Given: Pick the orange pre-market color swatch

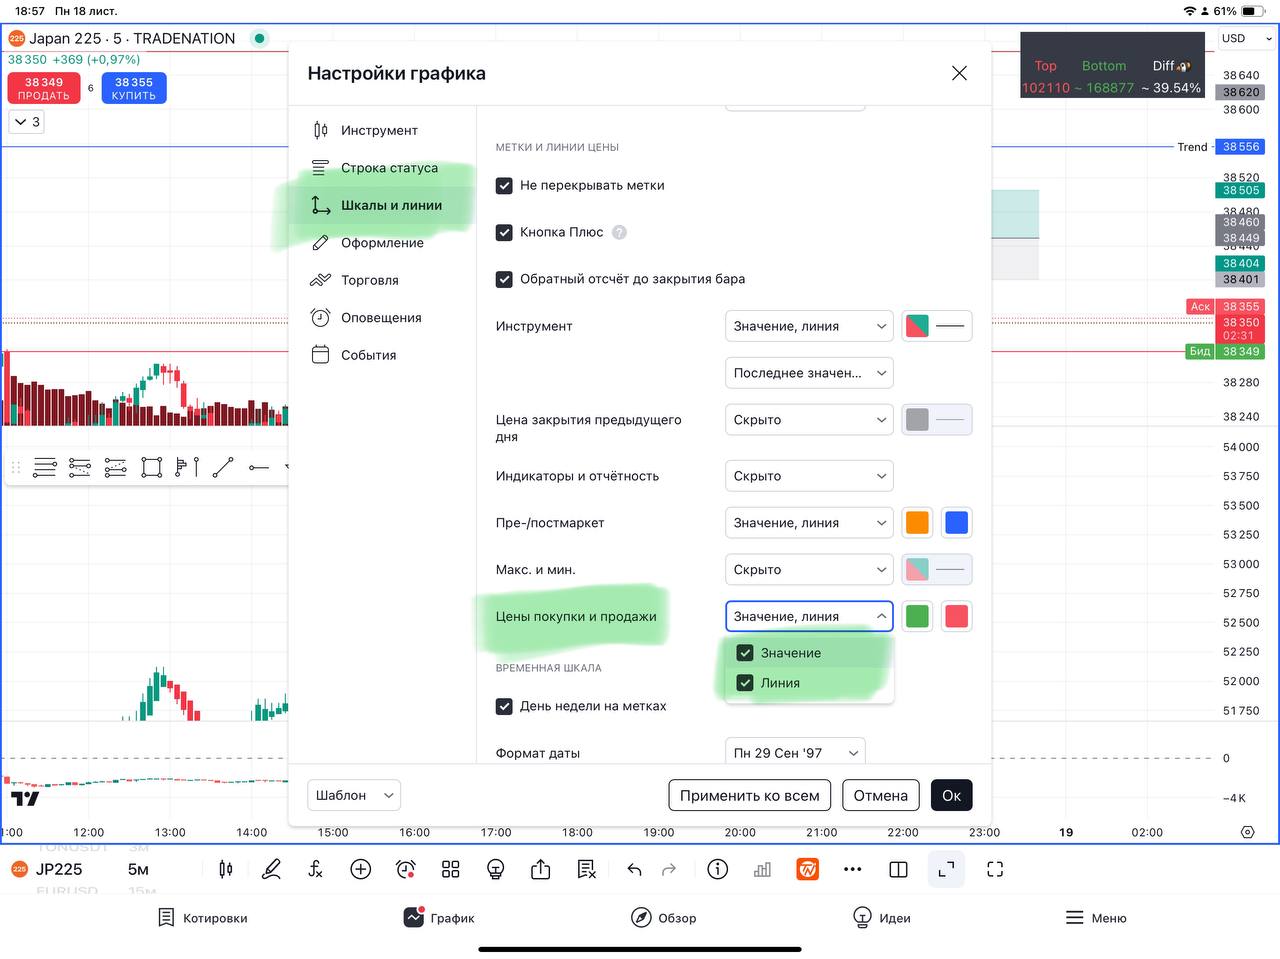Looking at the screenshot, I should (x=917, y=523).
